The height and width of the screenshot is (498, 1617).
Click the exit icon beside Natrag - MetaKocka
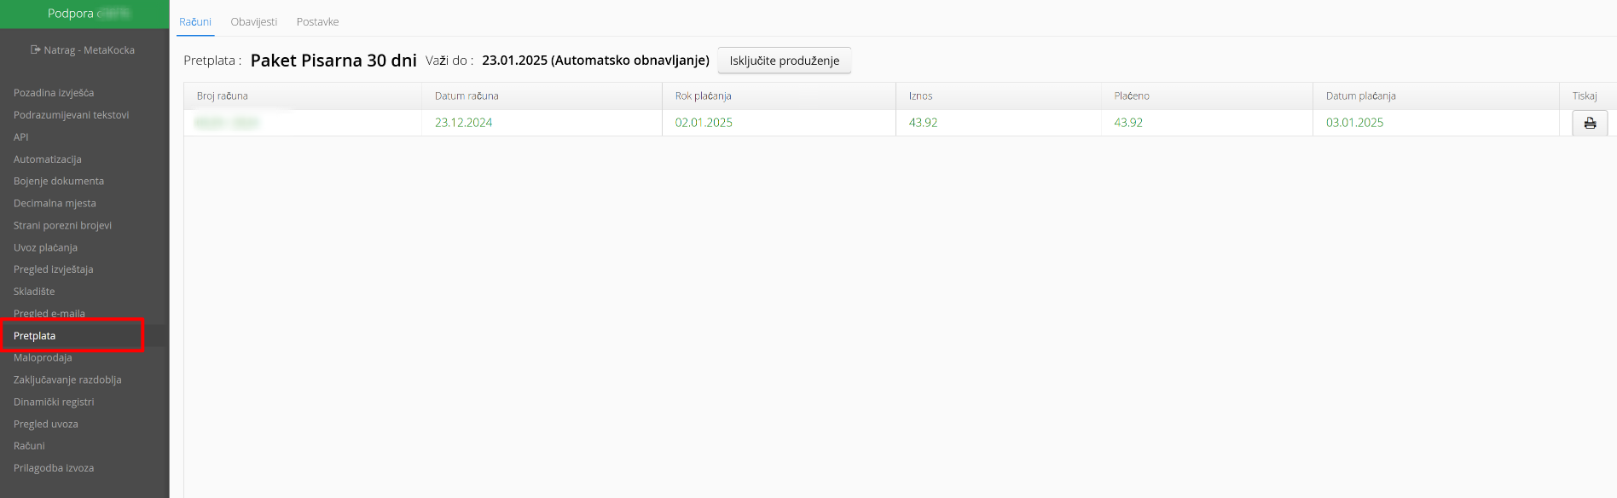36,50
